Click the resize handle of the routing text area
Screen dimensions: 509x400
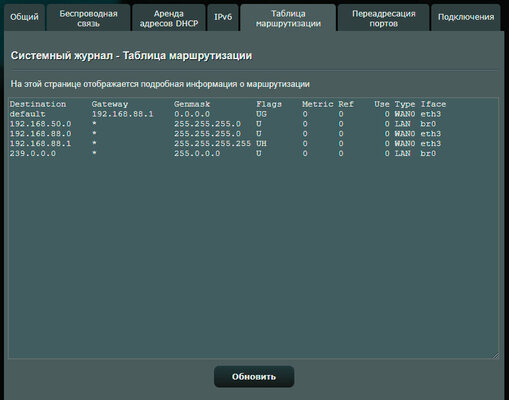tap(495, 356)
